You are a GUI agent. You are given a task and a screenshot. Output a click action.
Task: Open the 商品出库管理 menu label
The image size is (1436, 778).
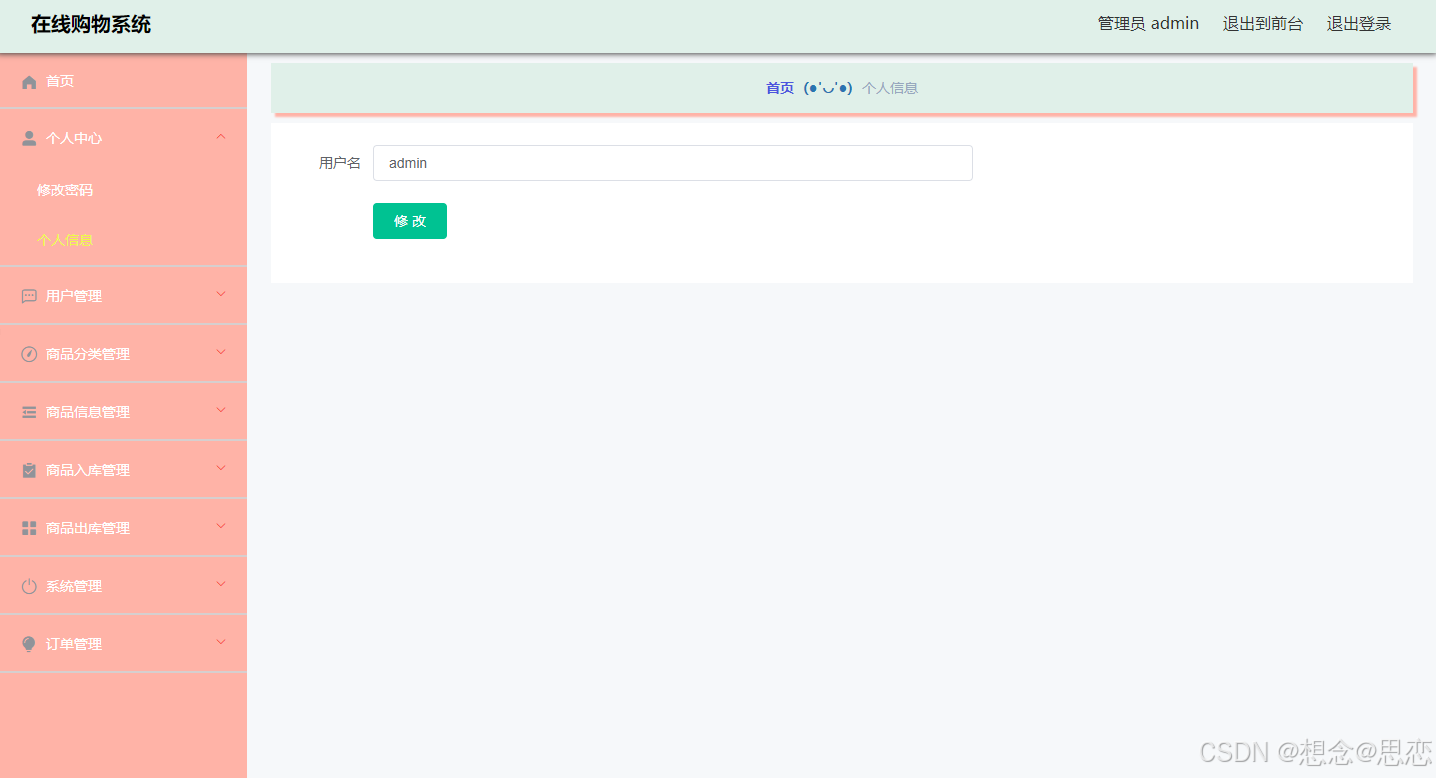(88, 528)
